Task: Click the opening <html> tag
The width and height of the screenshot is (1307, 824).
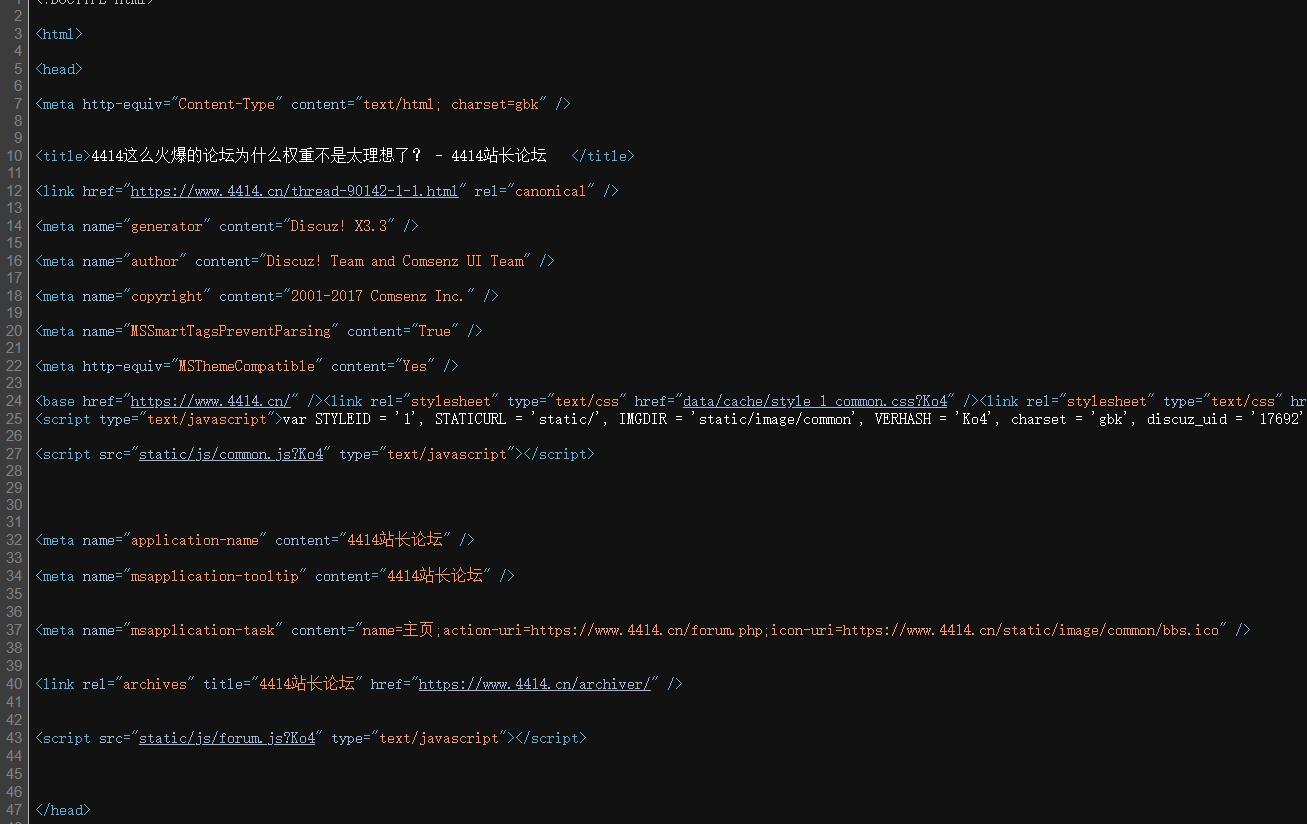Action: coord(59,34)
